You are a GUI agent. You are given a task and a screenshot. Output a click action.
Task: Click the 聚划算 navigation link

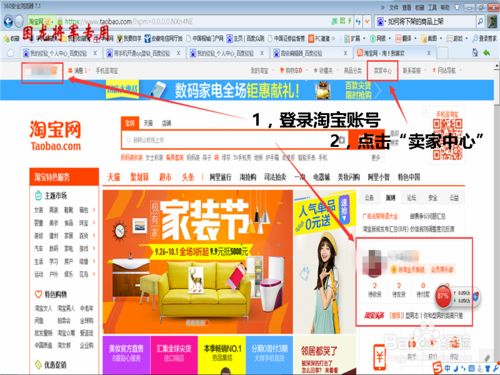pos(139,177)
